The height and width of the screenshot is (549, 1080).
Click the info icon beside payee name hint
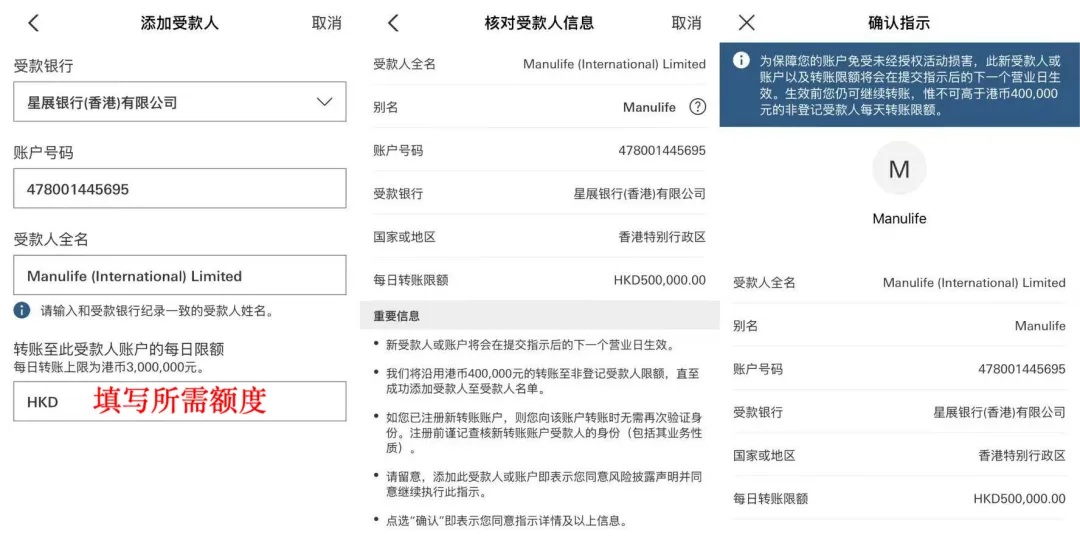point(22,310)
